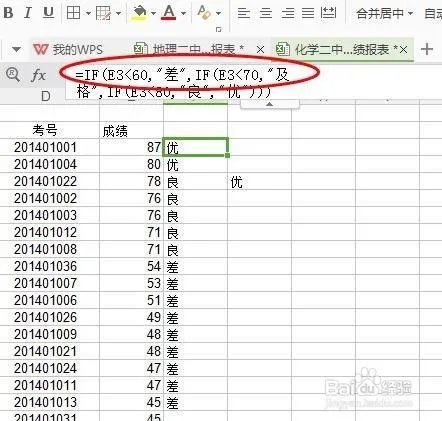This screenshot has height=421, width=442.
Task: Close the 化学二中...绩报表 tab
Action: point(403,50)
